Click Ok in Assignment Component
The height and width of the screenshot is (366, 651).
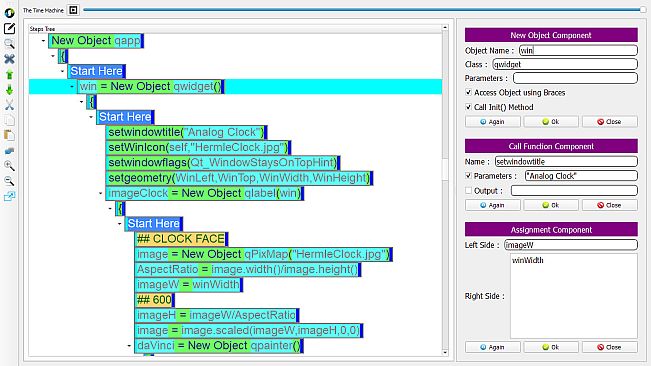click(x=551, y=347)
